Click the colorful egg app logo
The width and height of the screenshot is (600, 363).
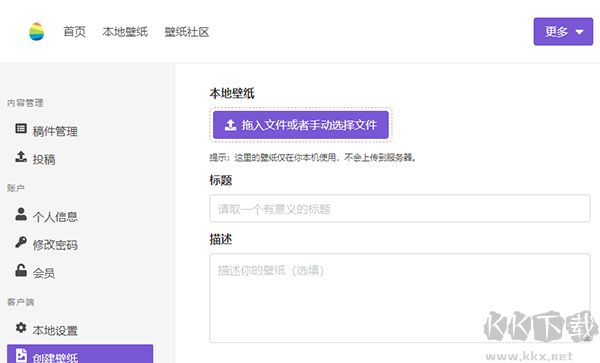pyautogui.click(x=36, y=31)
